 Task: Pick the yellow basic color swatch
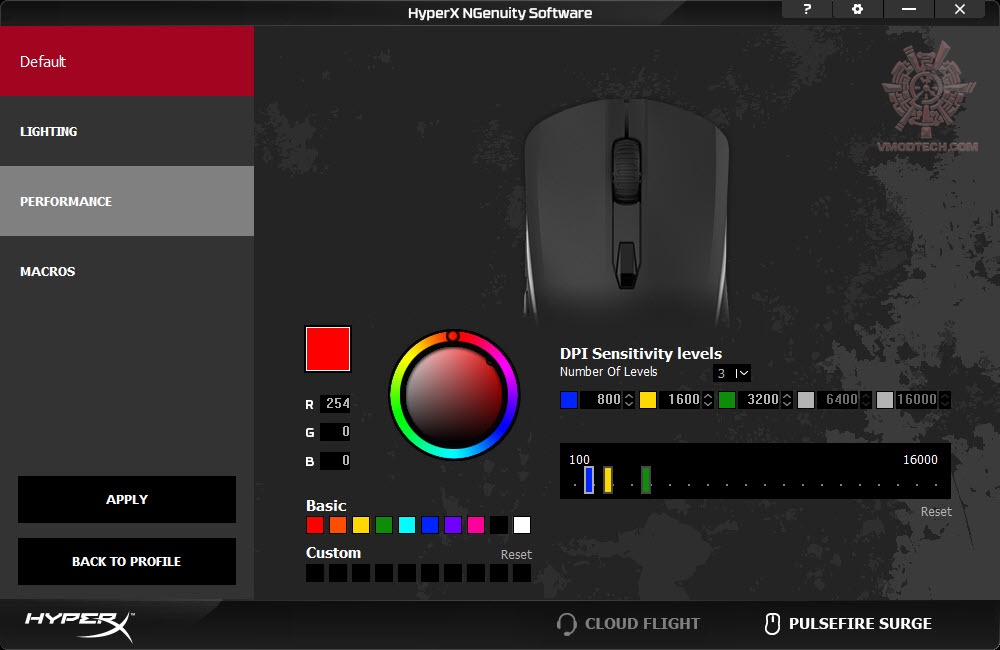361,525
